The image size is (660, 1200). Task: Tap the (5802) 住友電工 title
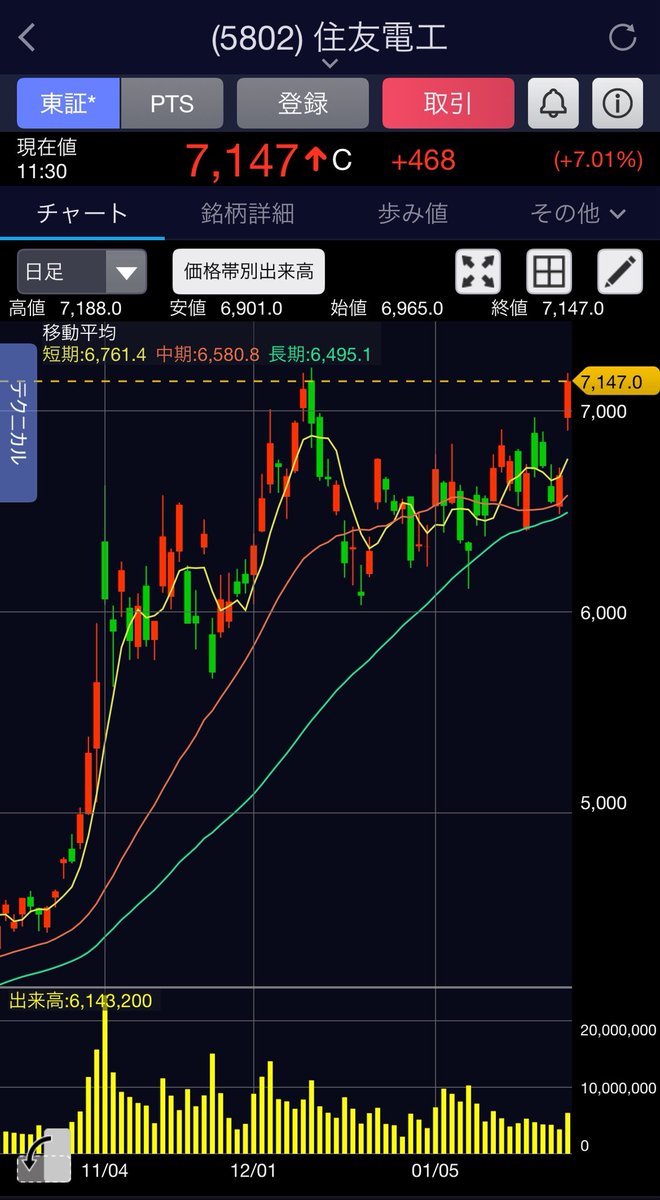coord(330,37)
